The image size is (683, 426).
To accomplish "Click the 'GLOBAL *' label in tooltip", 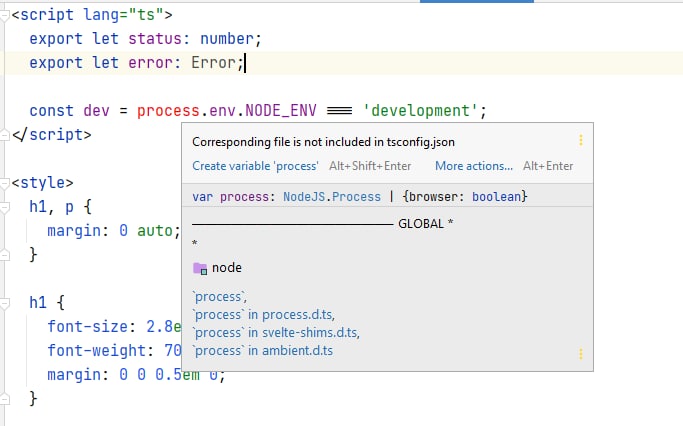I will [x=426, y=224].
